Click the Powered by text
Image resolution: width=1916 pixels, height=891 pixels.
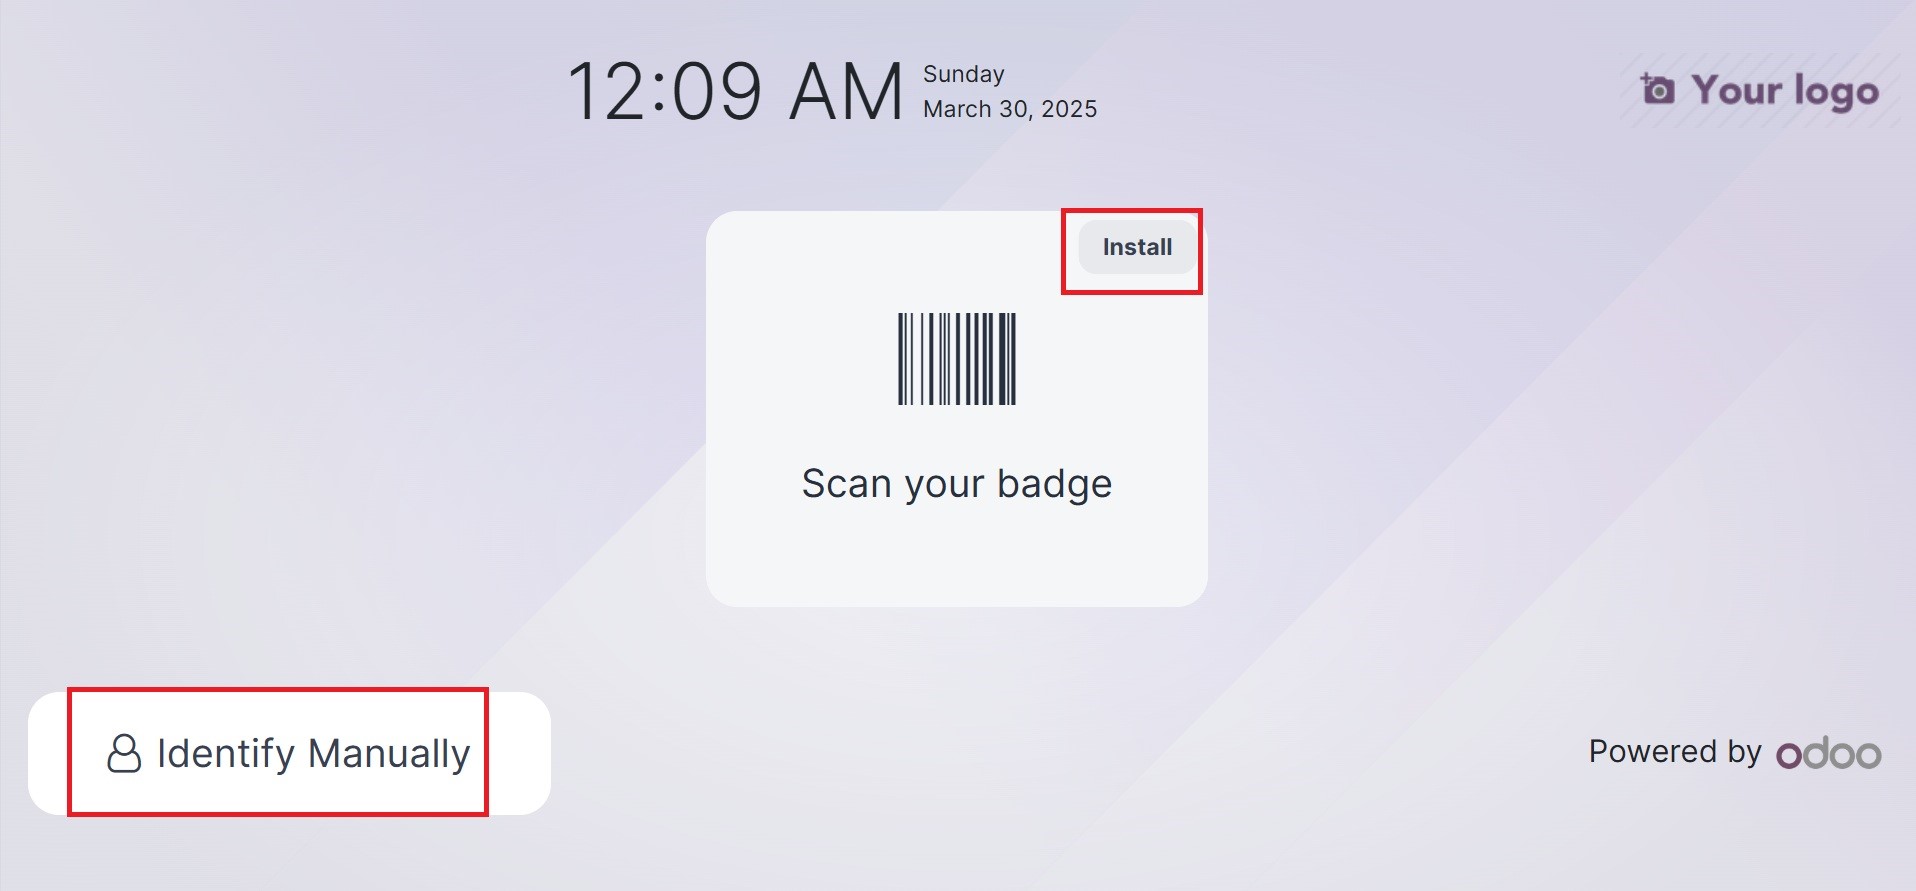[1675, 751]
